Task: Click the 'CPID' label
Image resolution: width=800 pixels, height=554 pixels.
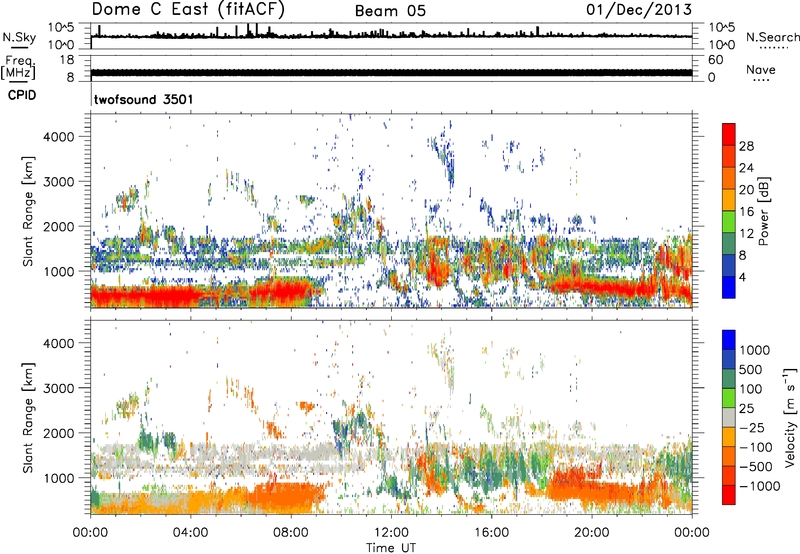Action: pos(22,95)
